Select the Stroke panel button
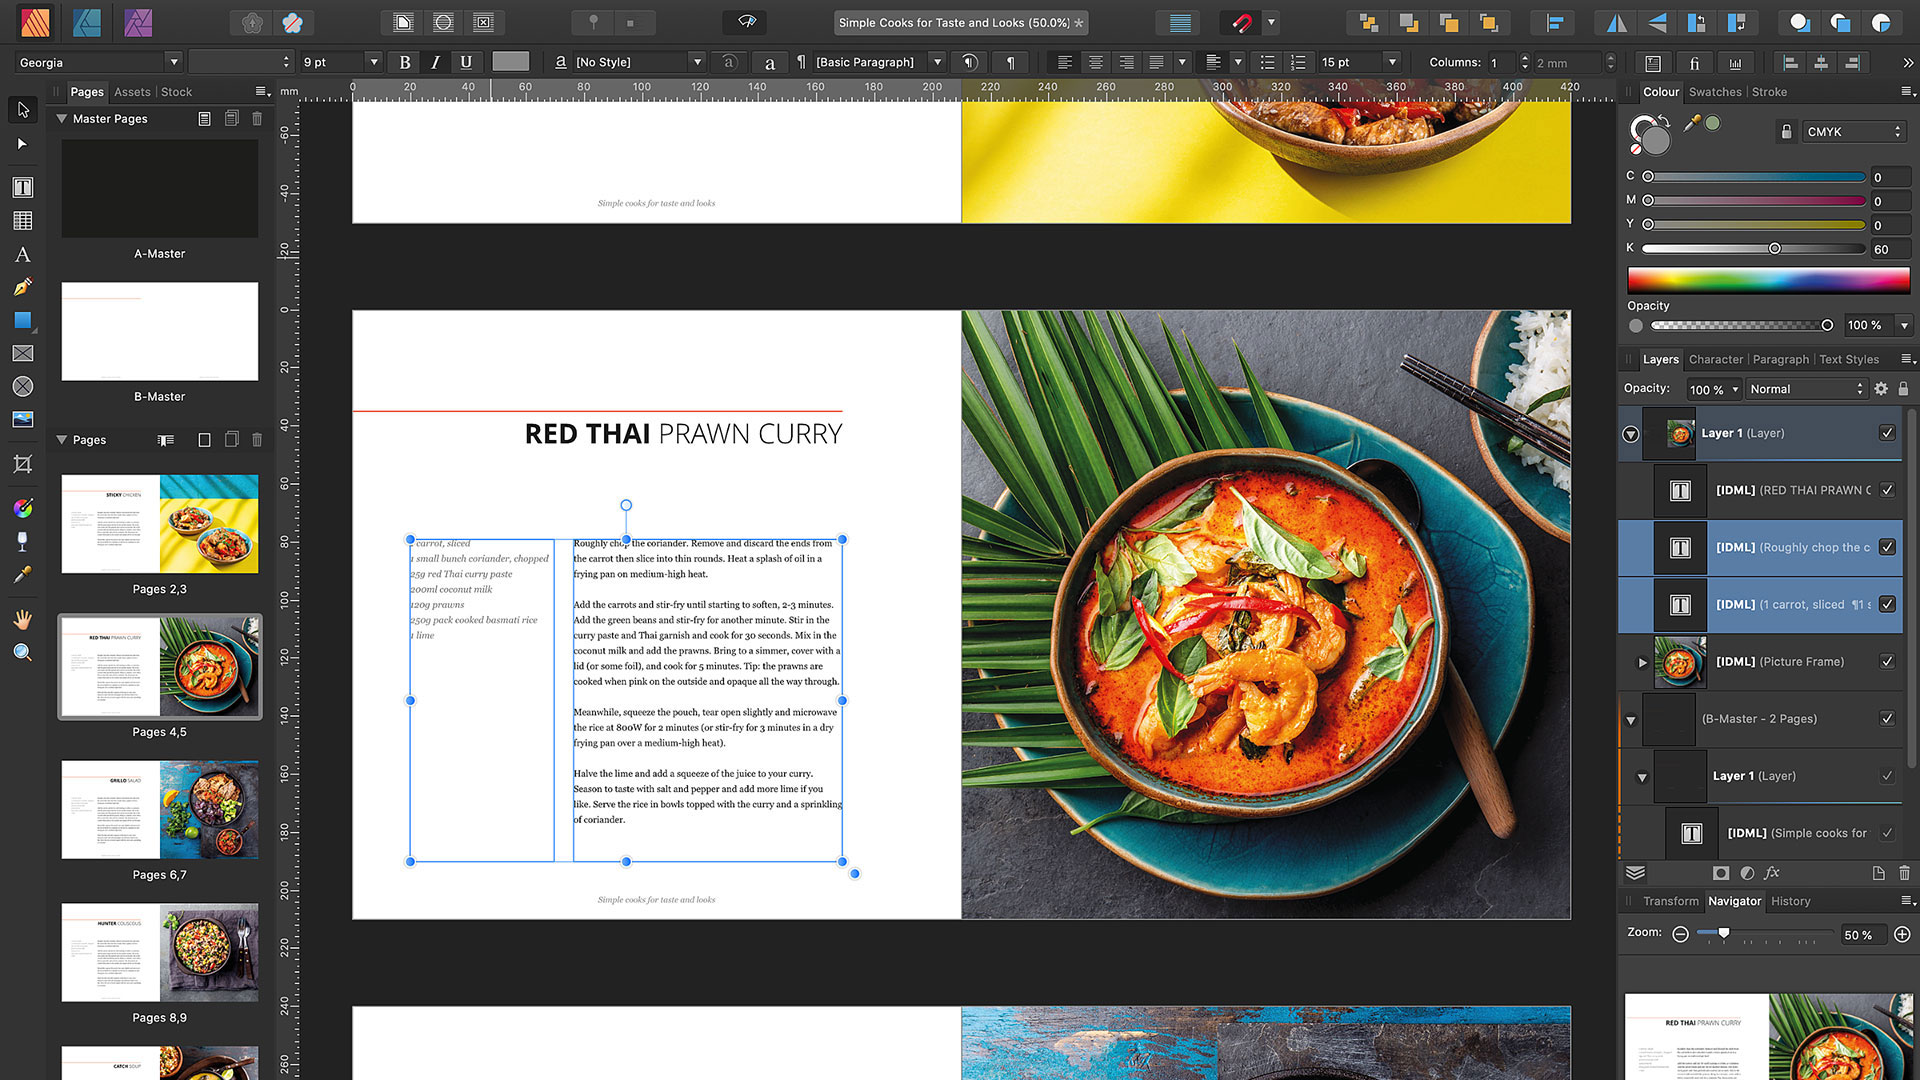1920x1080 pixels. pyautogui.click(x=1771, y=91)
